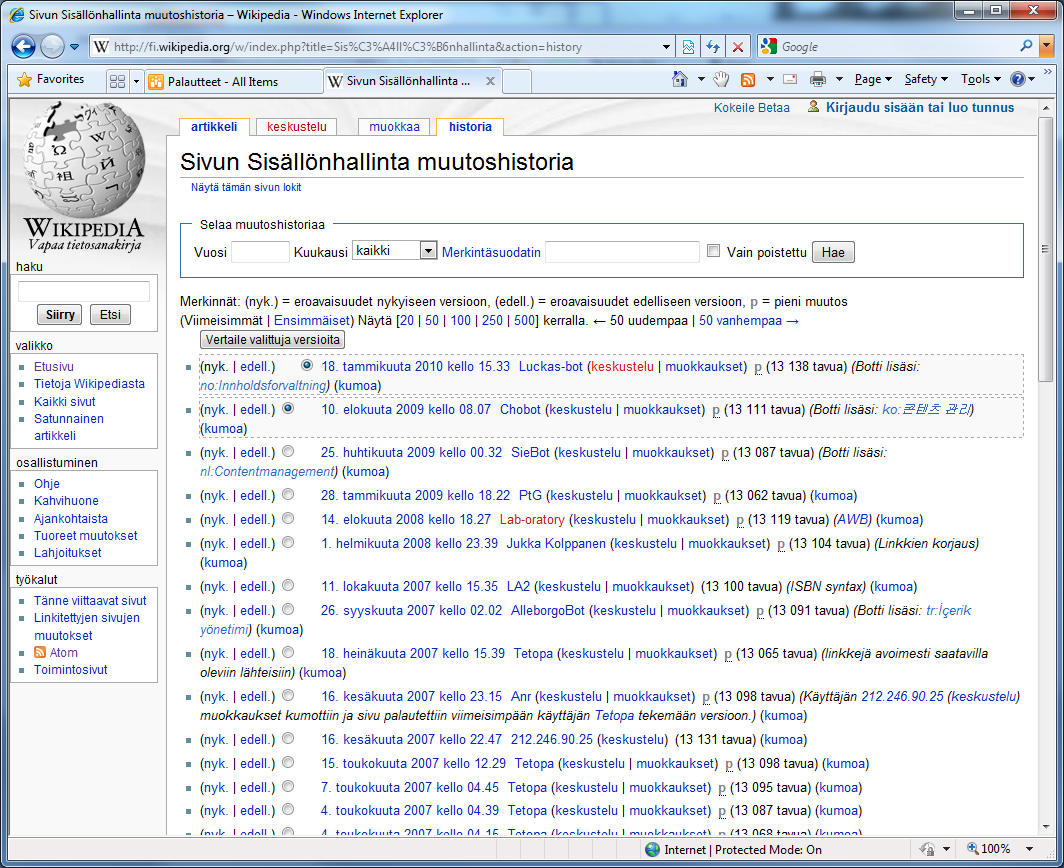Select radio for 14. elokuuta 2008 revision
1064x868 pixels.
[x=288, y=518]
